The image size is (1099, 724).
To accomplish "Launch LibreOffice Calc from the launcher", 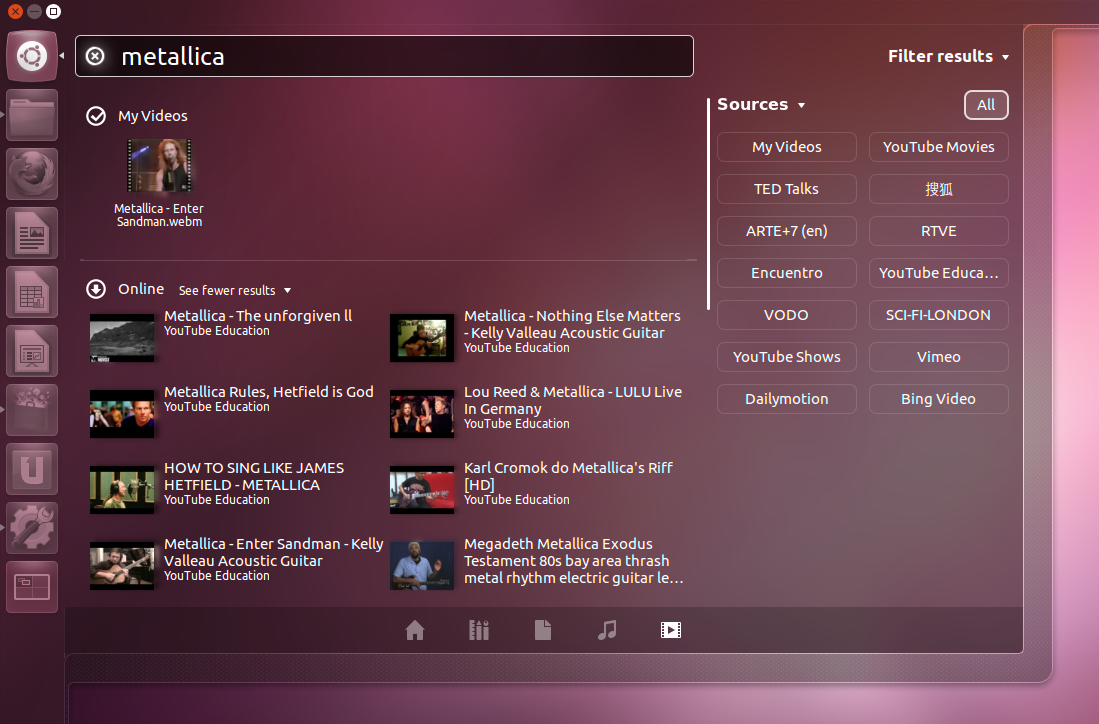I will pyautogui.click(x=32, y=292).
